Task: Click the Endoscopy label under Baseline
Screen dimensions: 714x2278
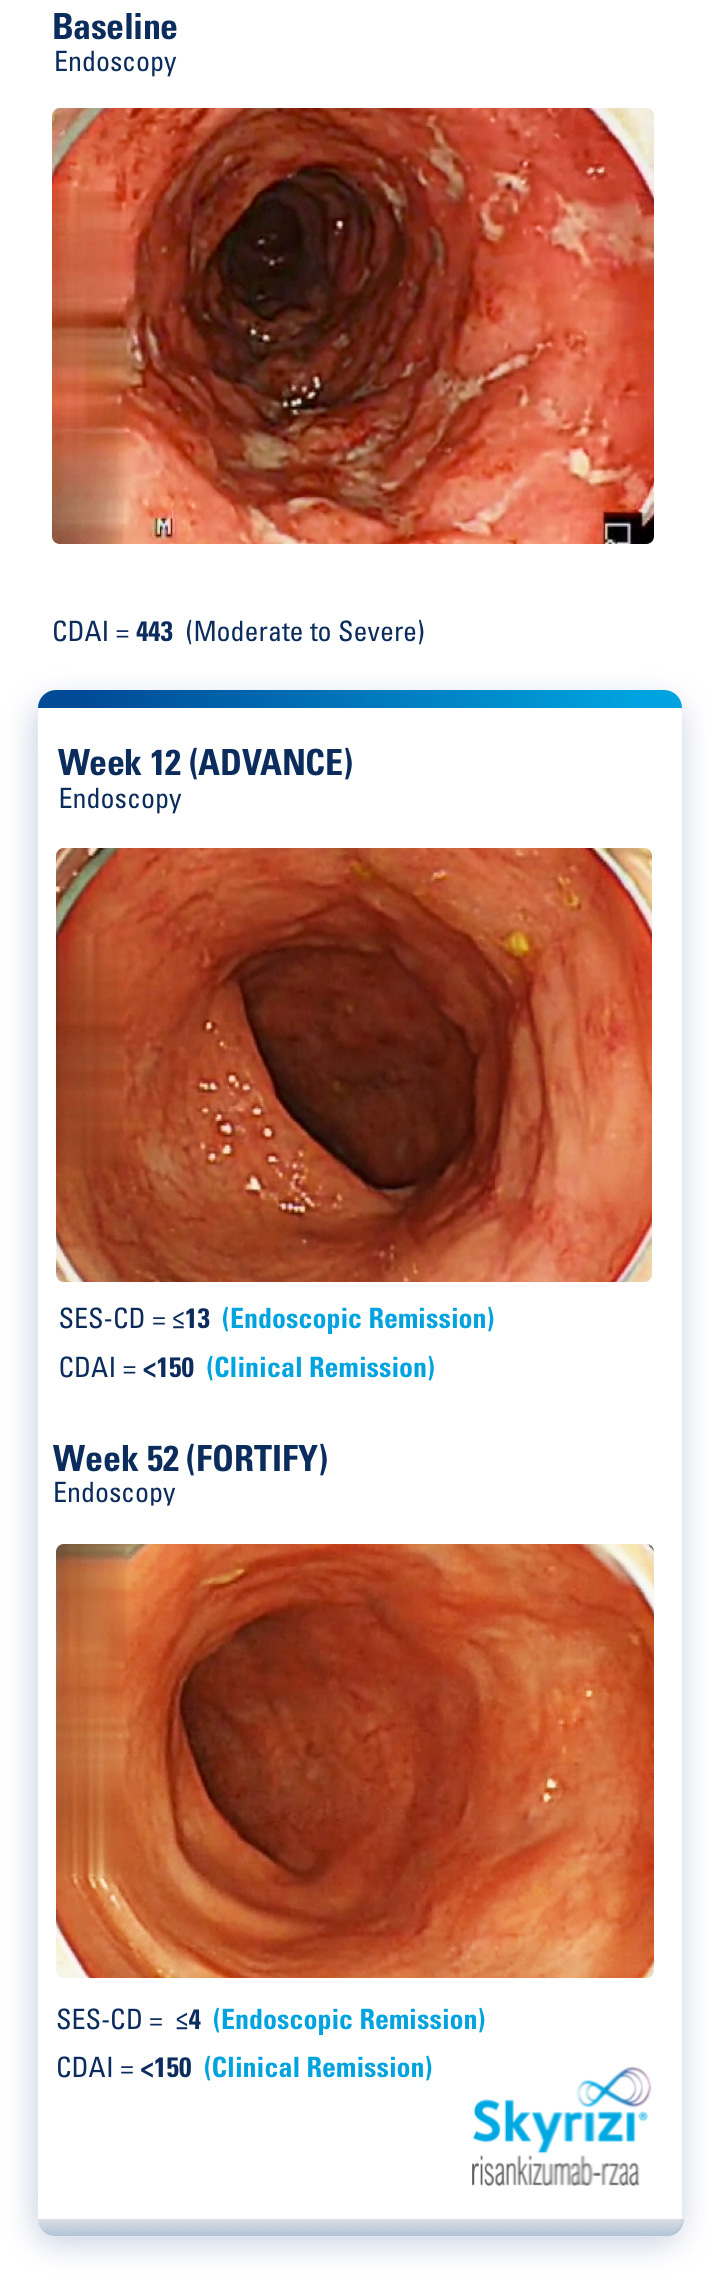Action: click(115, 62)
